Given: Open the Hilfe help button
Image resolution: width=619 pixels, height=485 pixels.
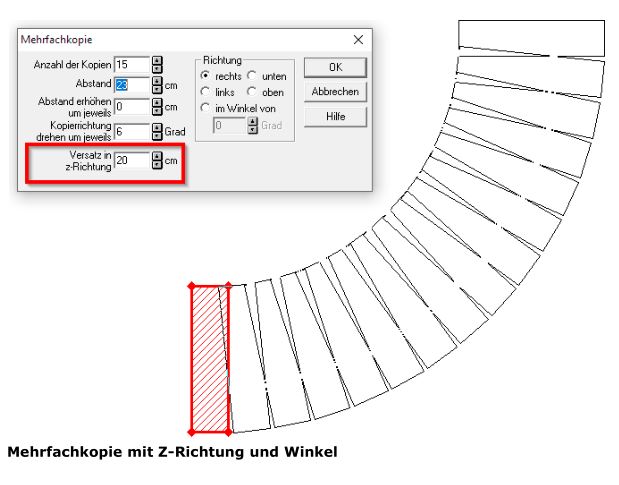Looking at the screenshot, I should 335,116.
